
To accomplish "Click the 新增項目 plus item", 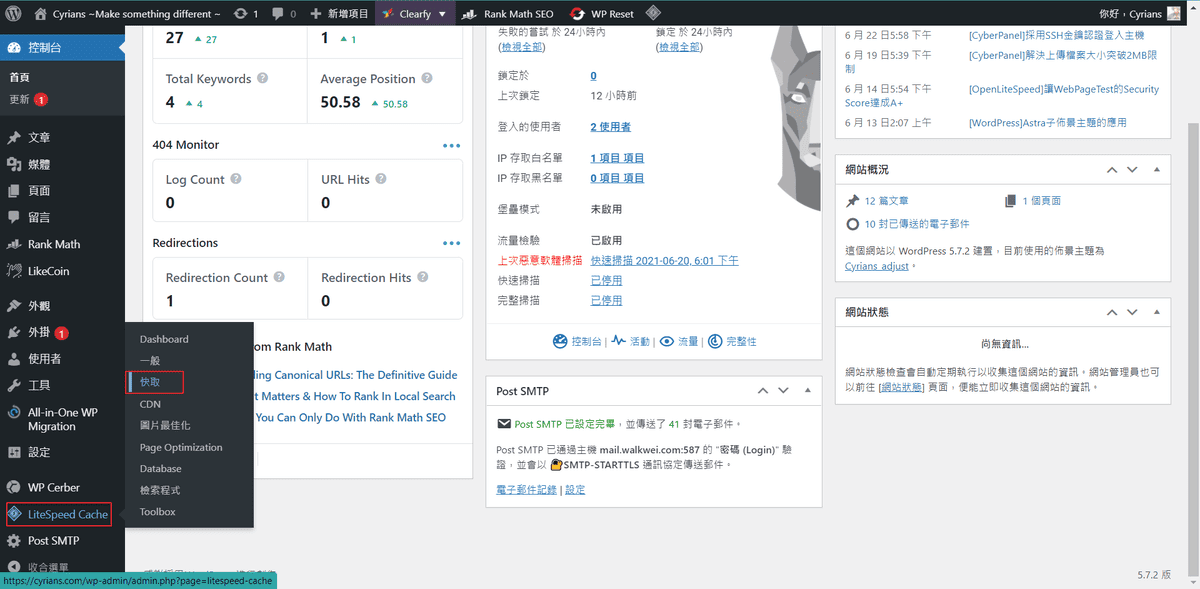I will tap(338, 14).
